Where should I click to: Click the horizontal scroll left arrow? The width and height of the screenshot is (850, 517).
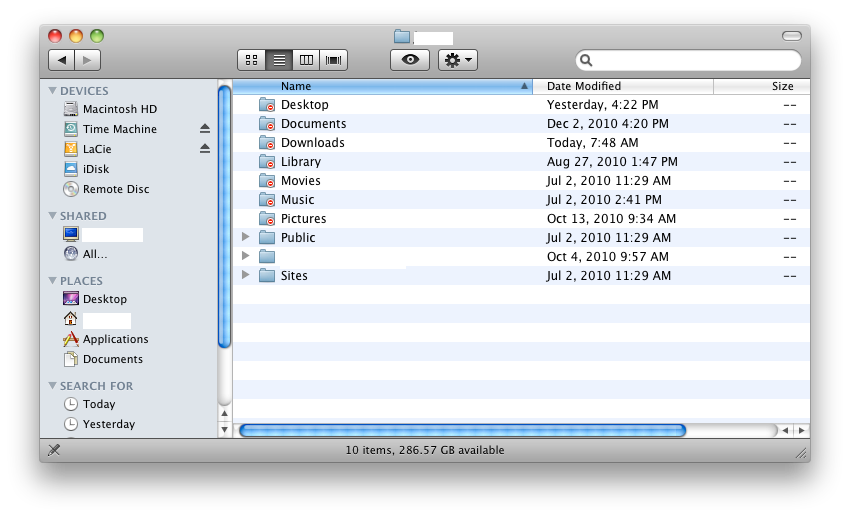[785, 430]
